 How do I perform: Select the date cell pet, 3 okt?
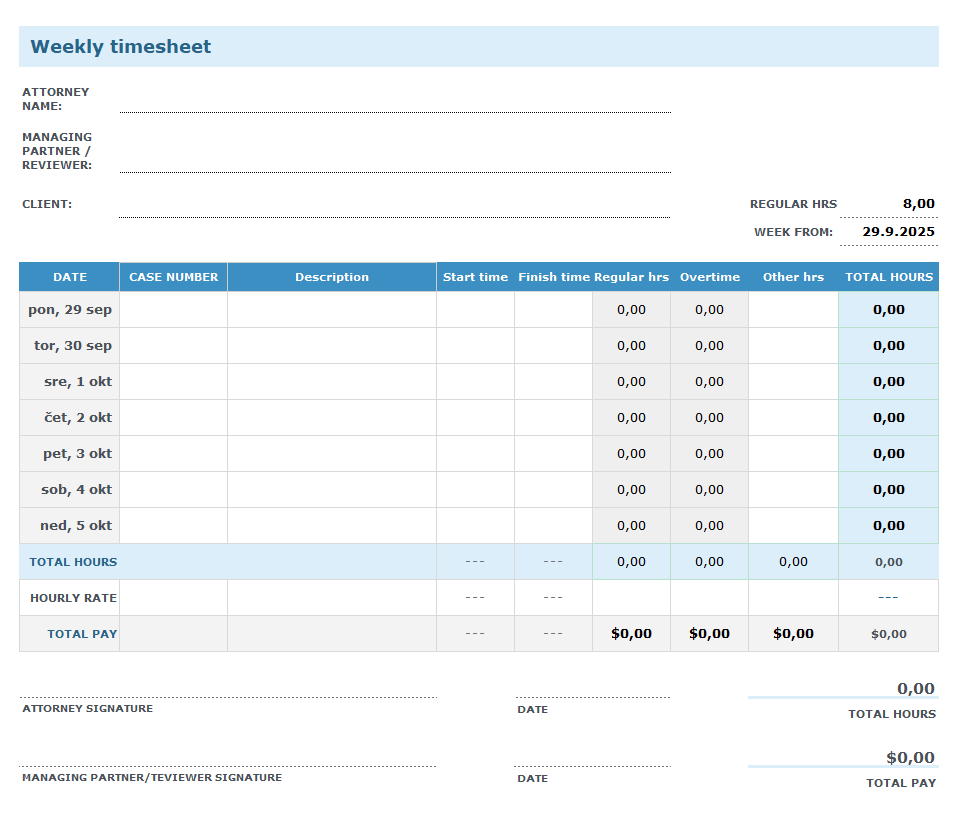coord(69,454)
